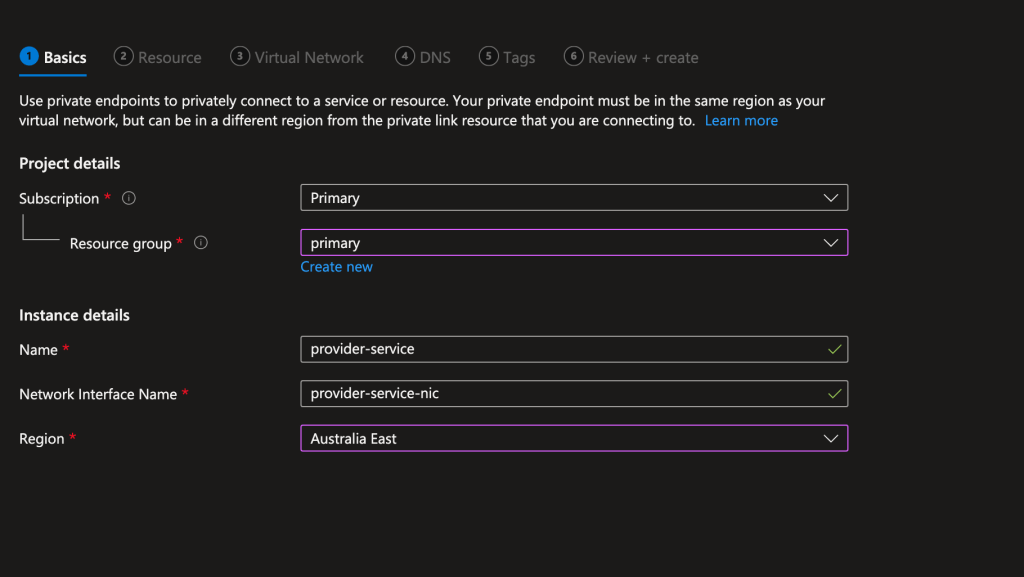The image size is (1024, 577).
Task: Click the info icon beside Subscription
Action: (x=128, y=198)
